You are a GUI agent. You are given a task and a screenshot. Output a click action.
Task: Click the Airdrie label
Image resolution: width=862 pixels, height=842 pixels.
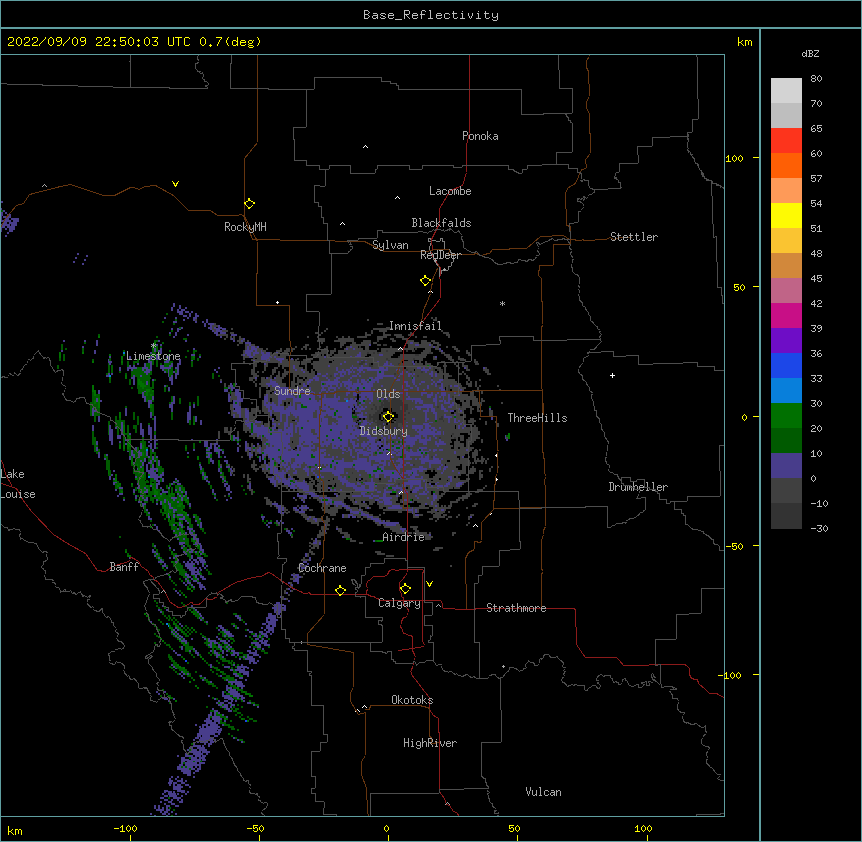click(x=404, y=537)
